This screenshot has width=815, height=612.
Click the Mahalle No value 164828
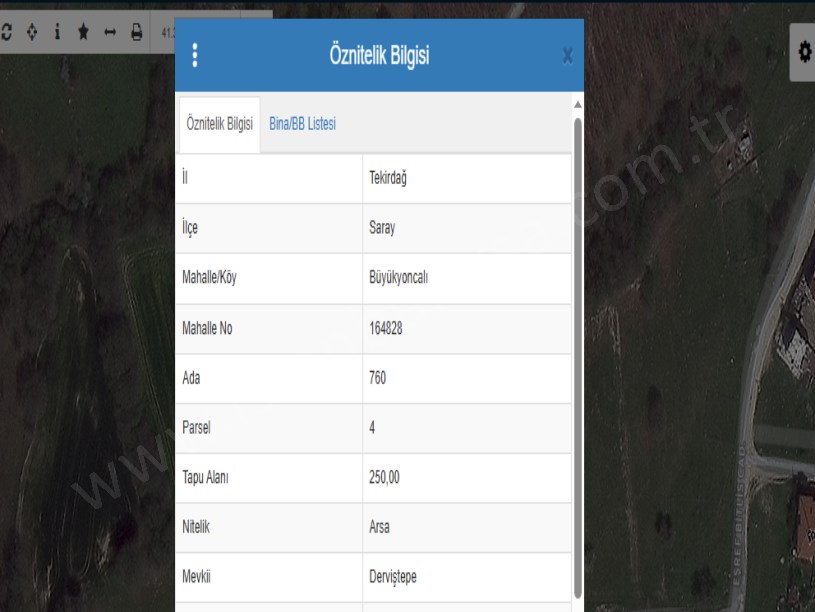387,328
